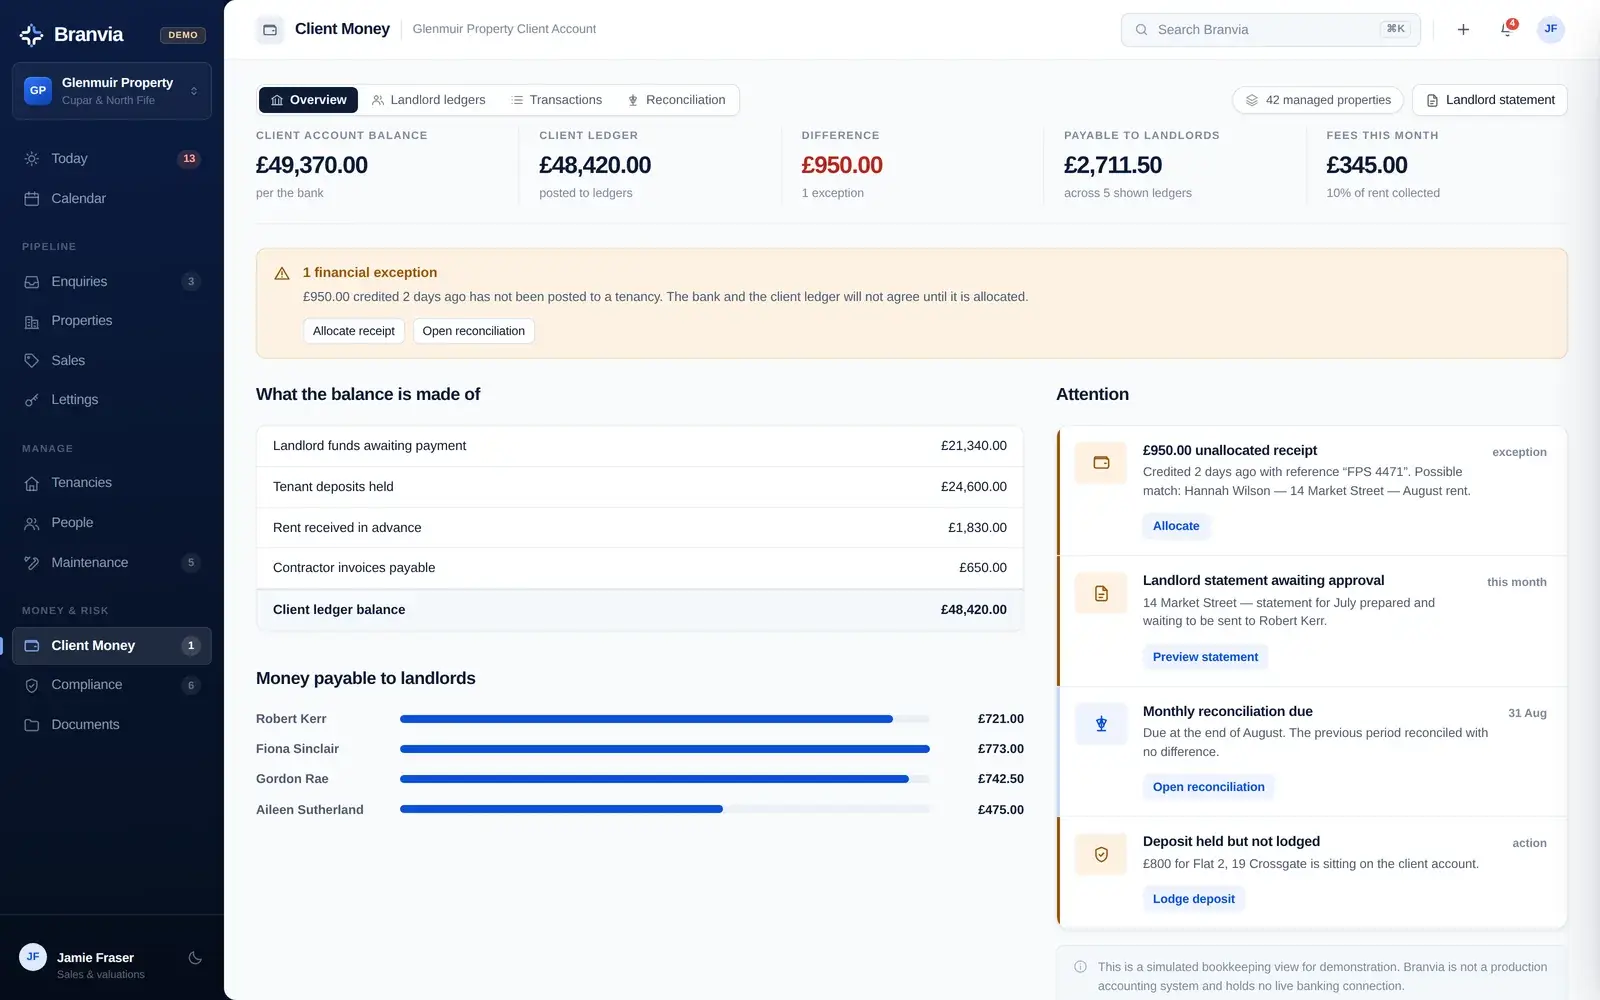Click the £49,370.00 client account balance
This screenshot has width=1600, height=1000.
(x=312, y=165)
